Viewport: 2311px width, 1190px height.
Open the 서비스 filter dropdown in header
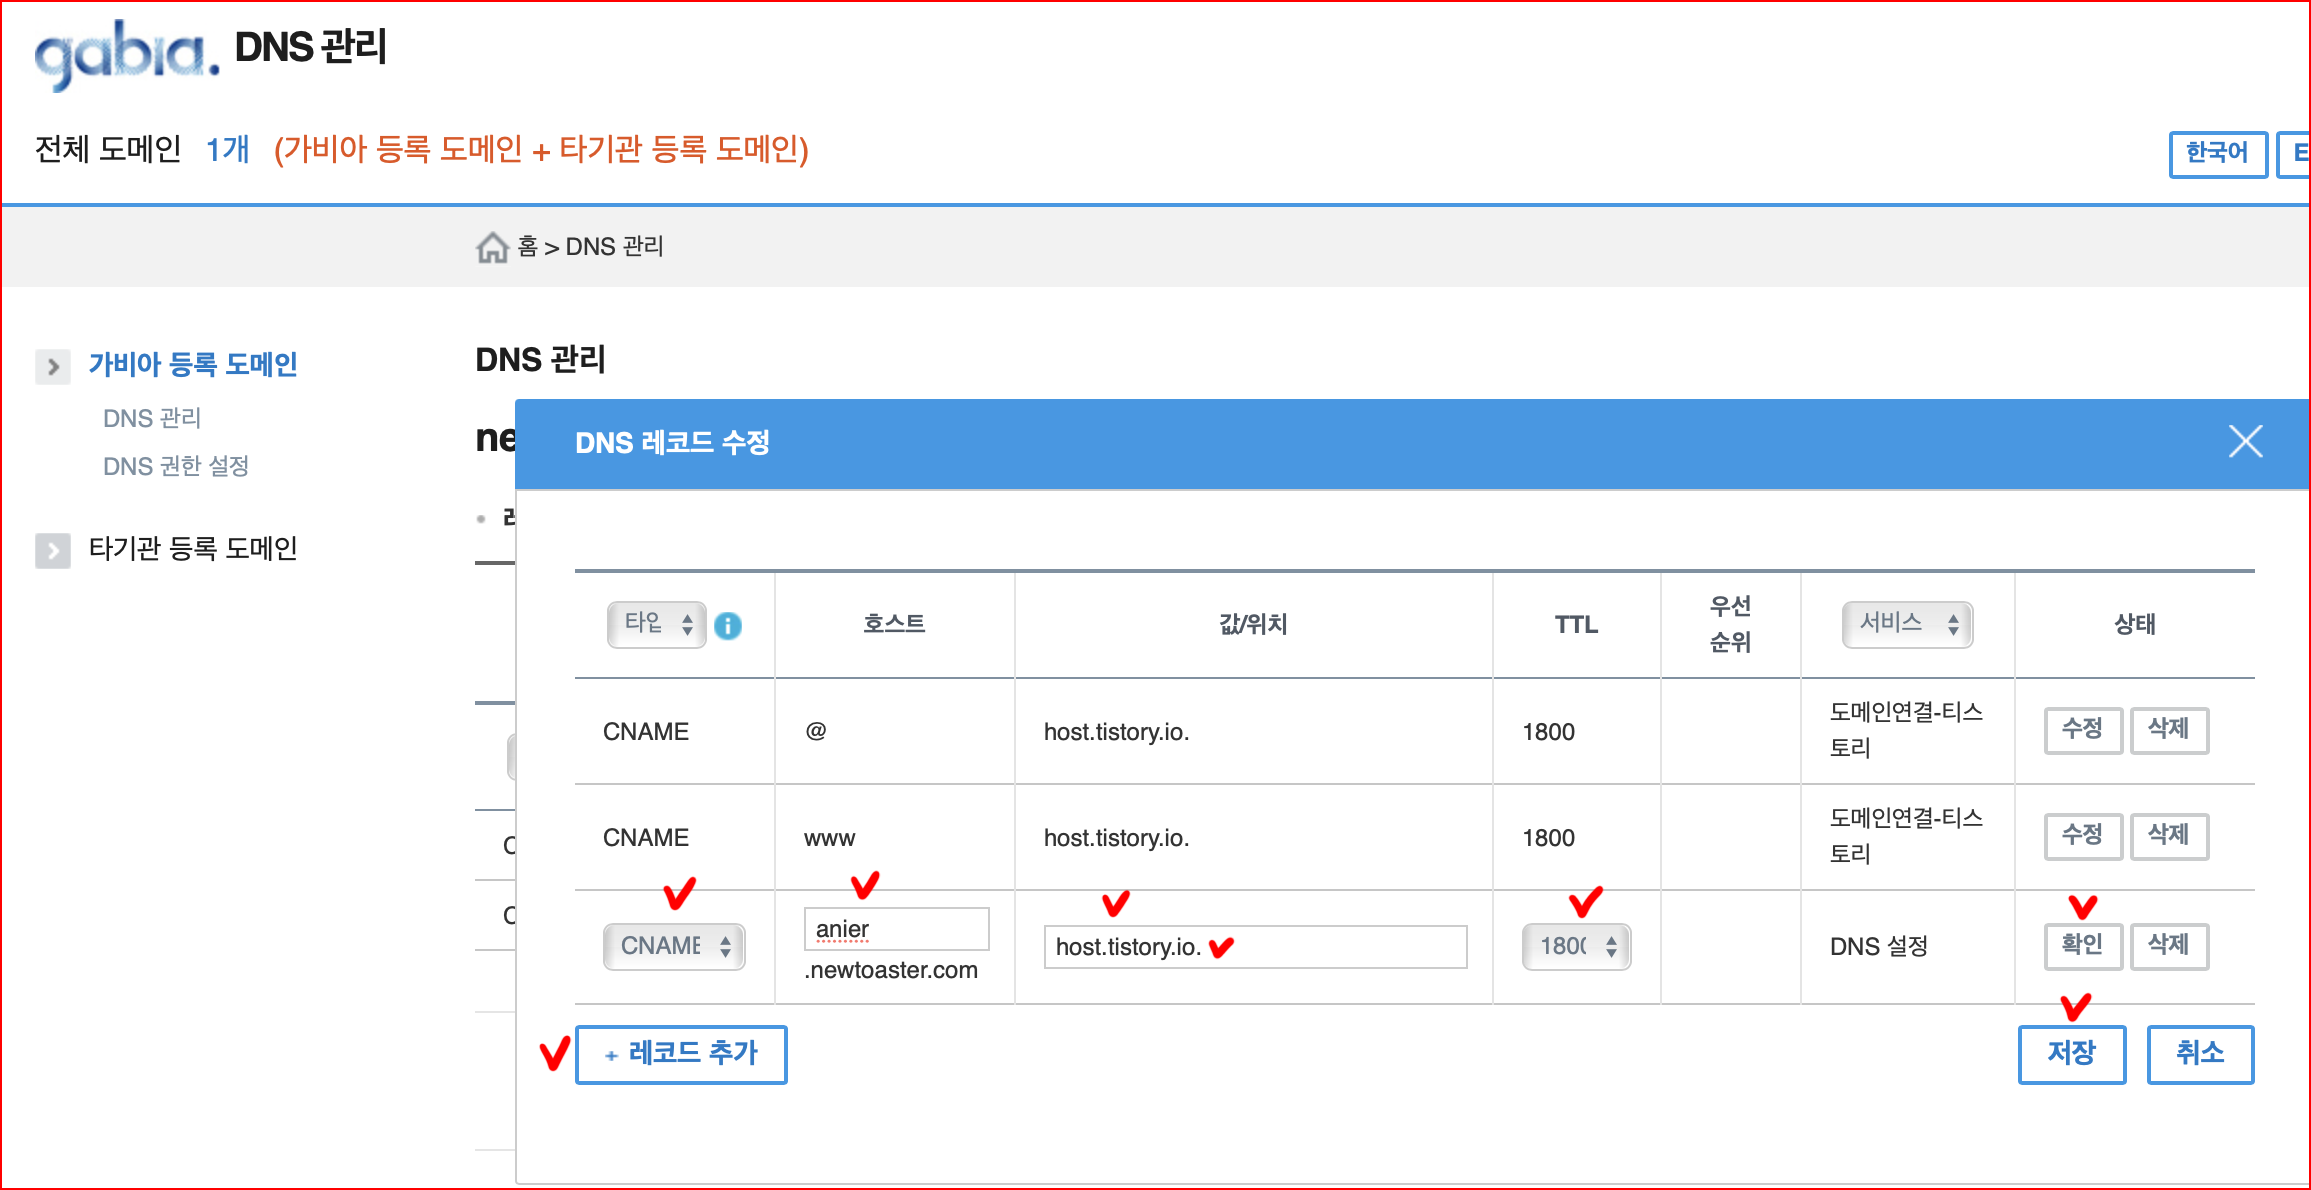[1907, 624]
